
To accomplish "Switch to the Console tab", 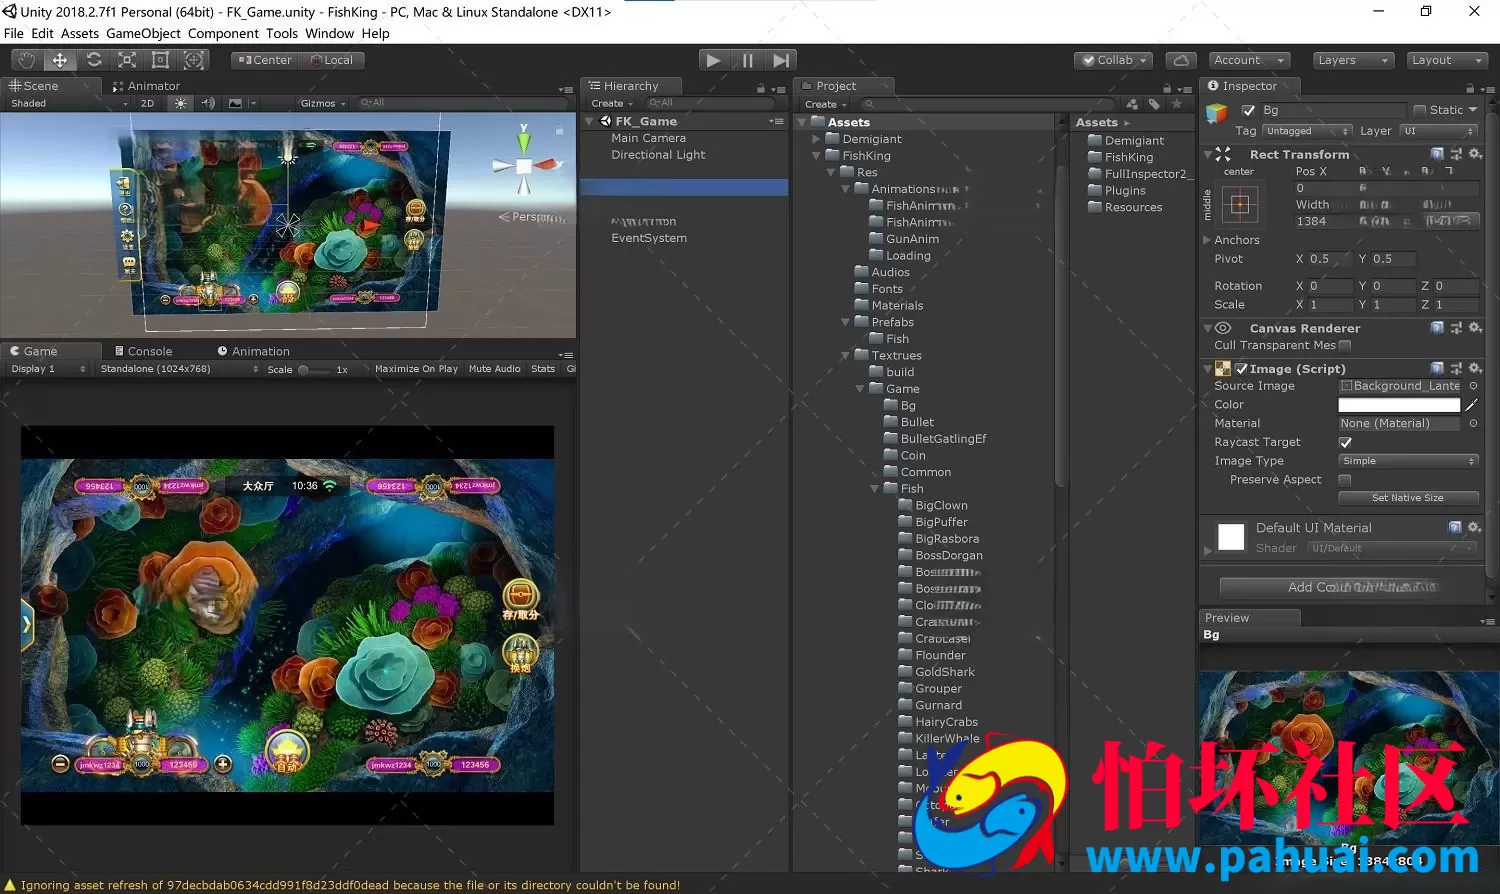I will click(143, 351).
